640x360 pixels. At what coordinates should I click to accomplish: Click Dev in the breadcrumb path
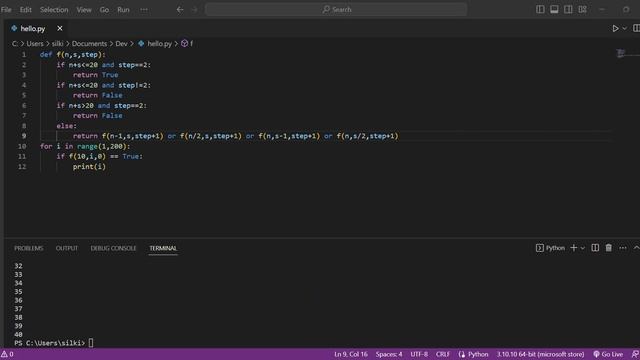pos(121,44)
